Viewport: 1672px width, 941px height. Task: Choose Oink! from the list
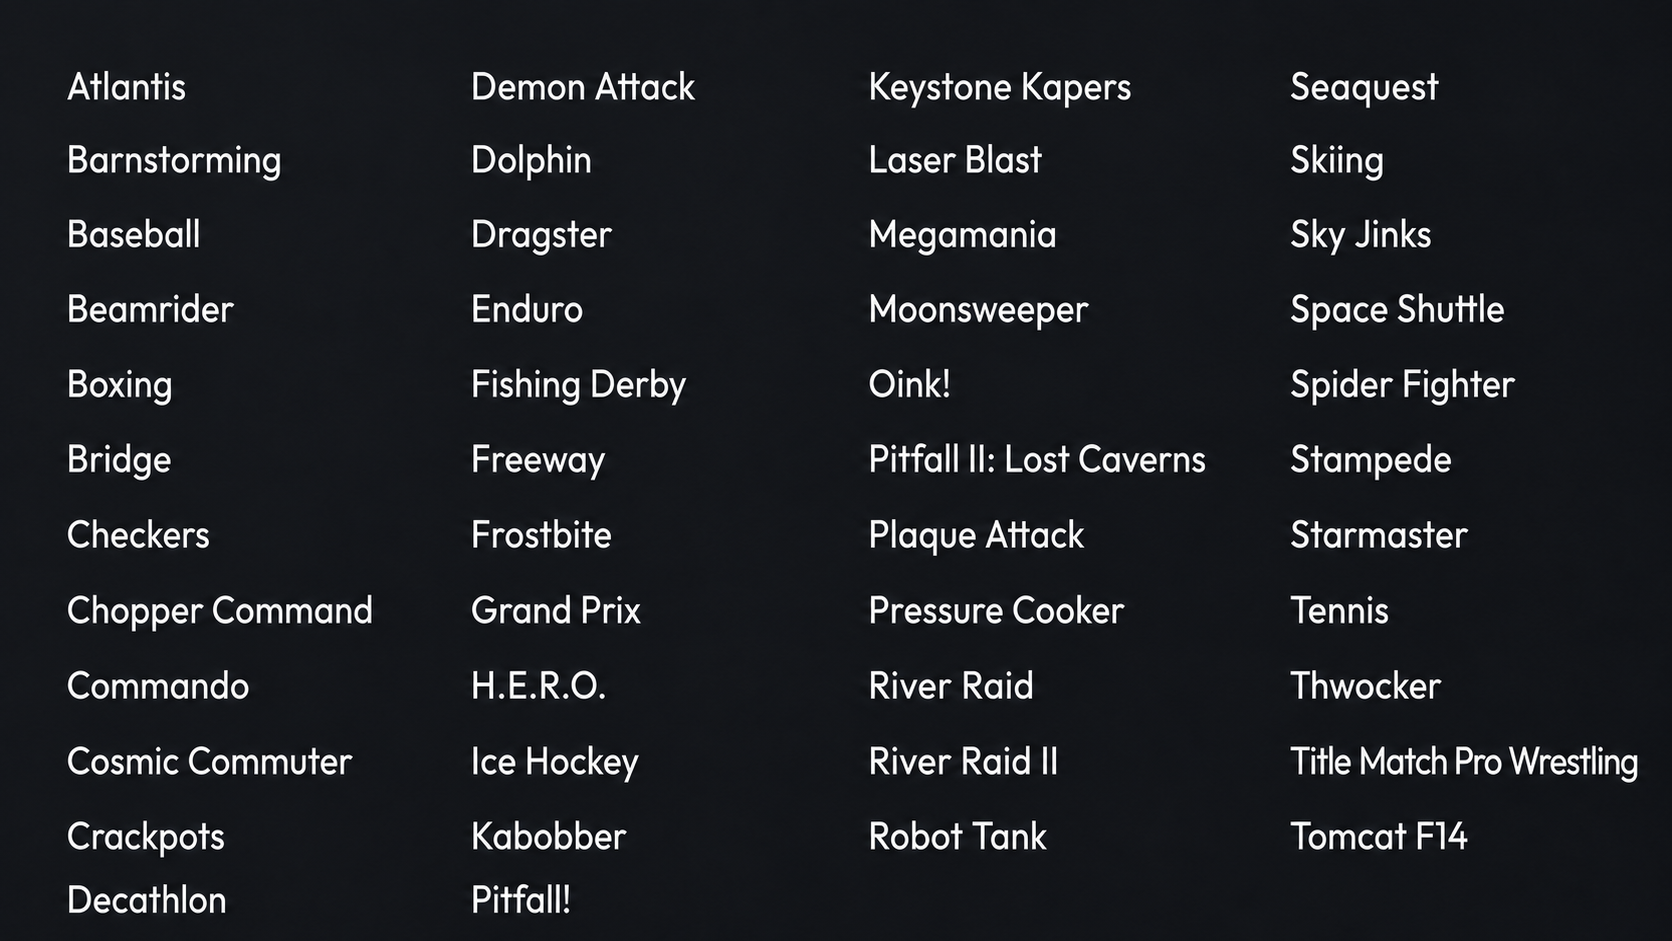[x=909, y=385]
